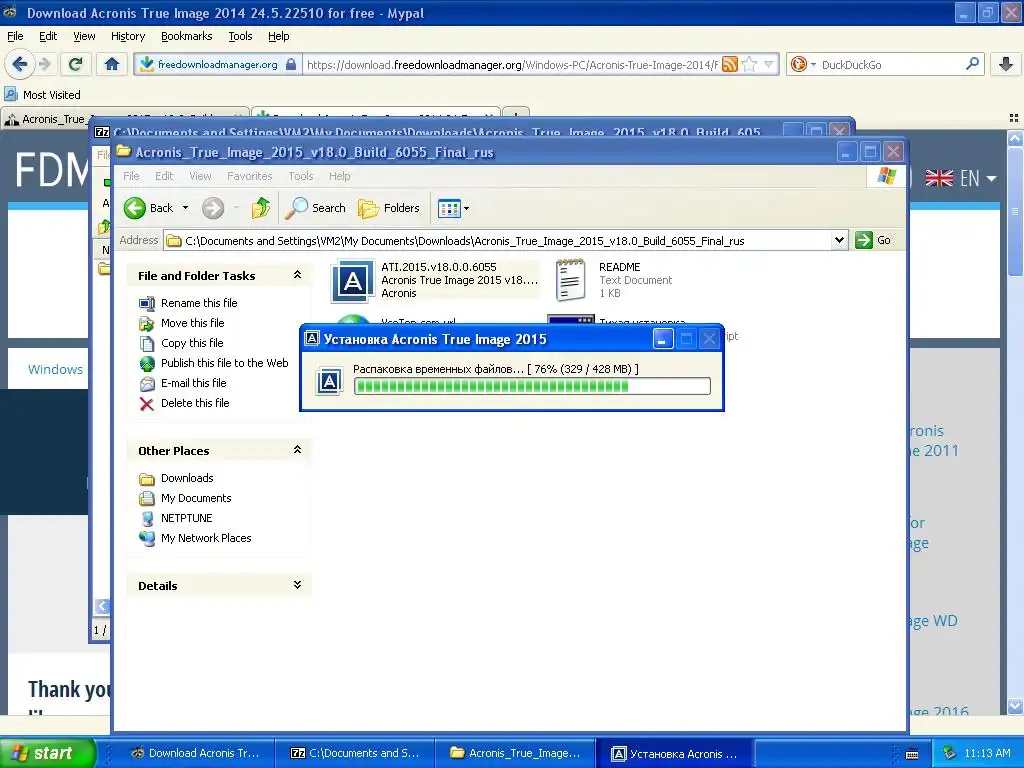Click the DuckDuckGo search magnifier icon
The image size is (1024, 768).
(972, 64)
